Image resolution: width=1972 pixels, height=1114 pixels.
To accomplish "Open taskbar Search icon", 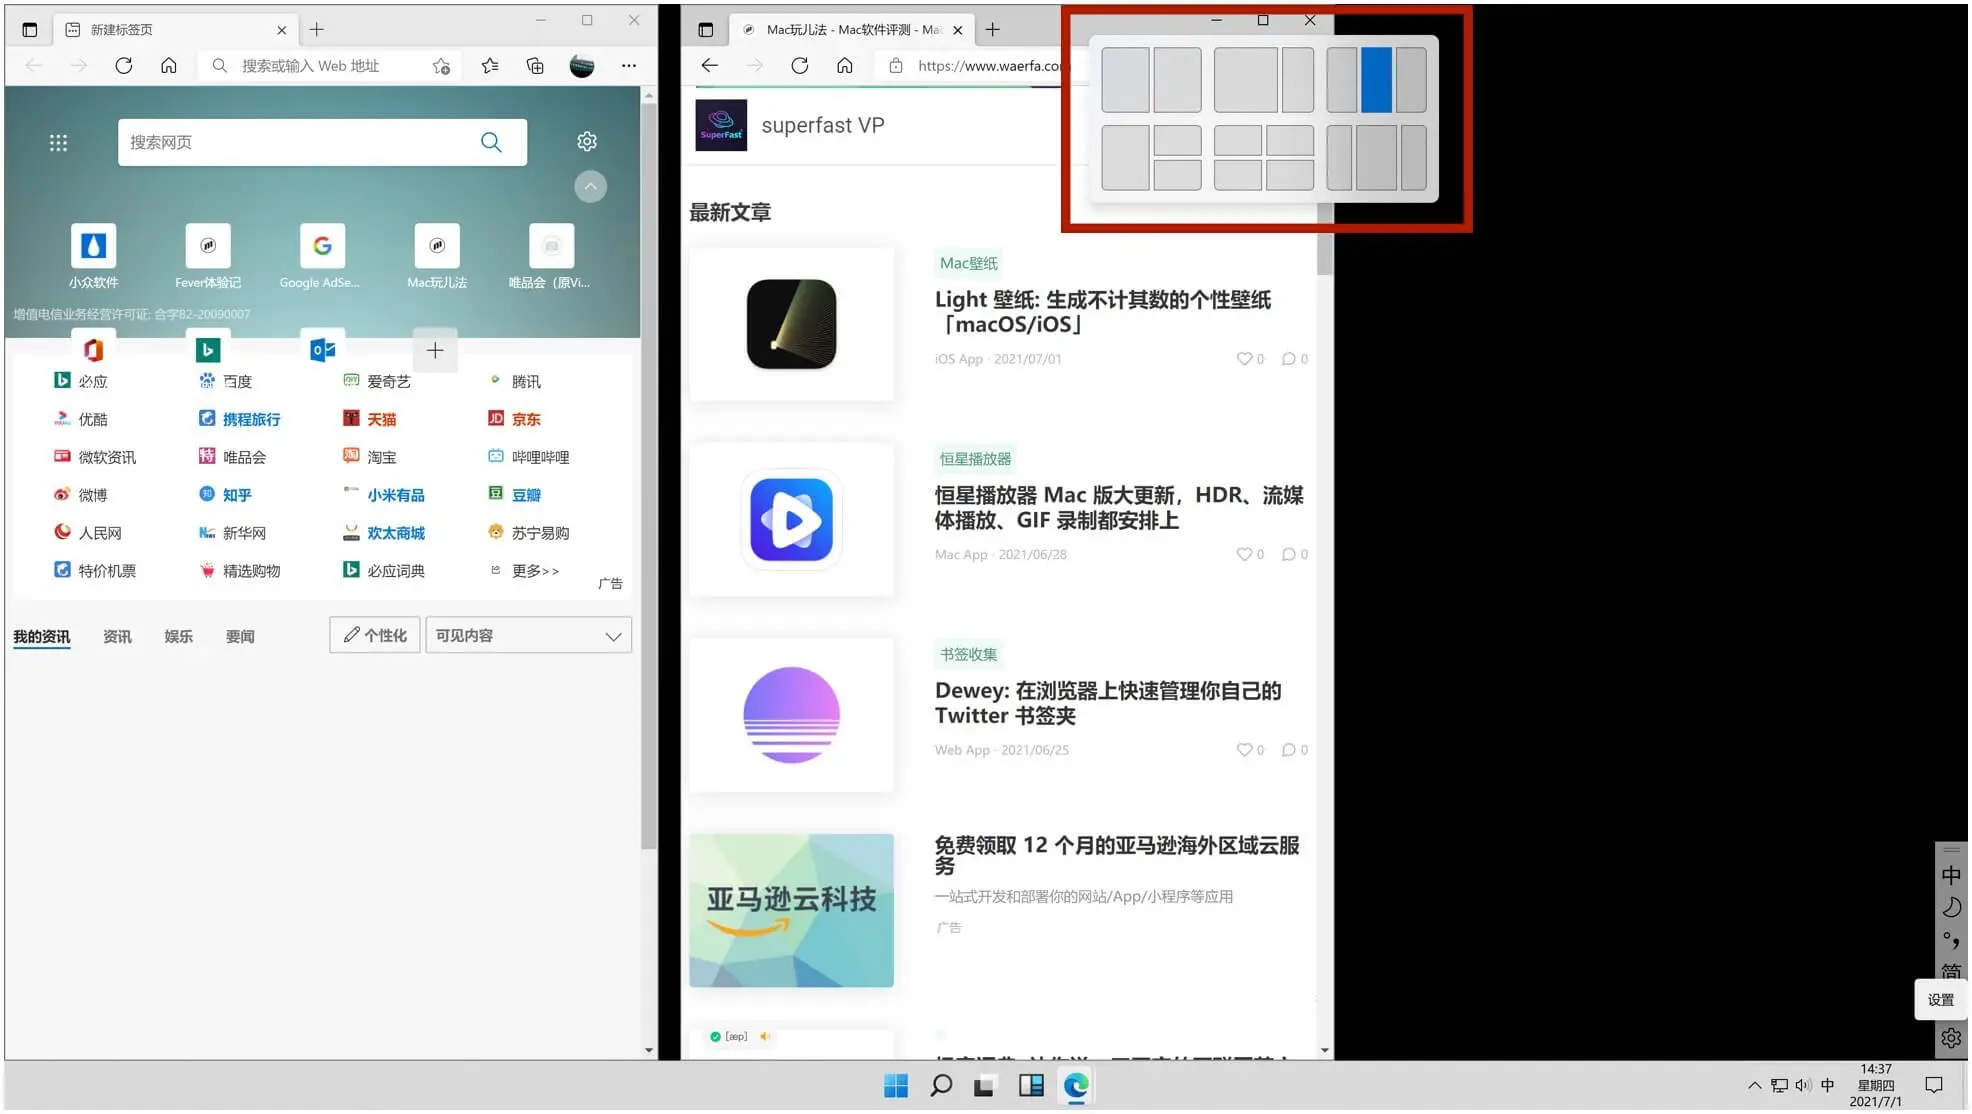I will 941,1086.
